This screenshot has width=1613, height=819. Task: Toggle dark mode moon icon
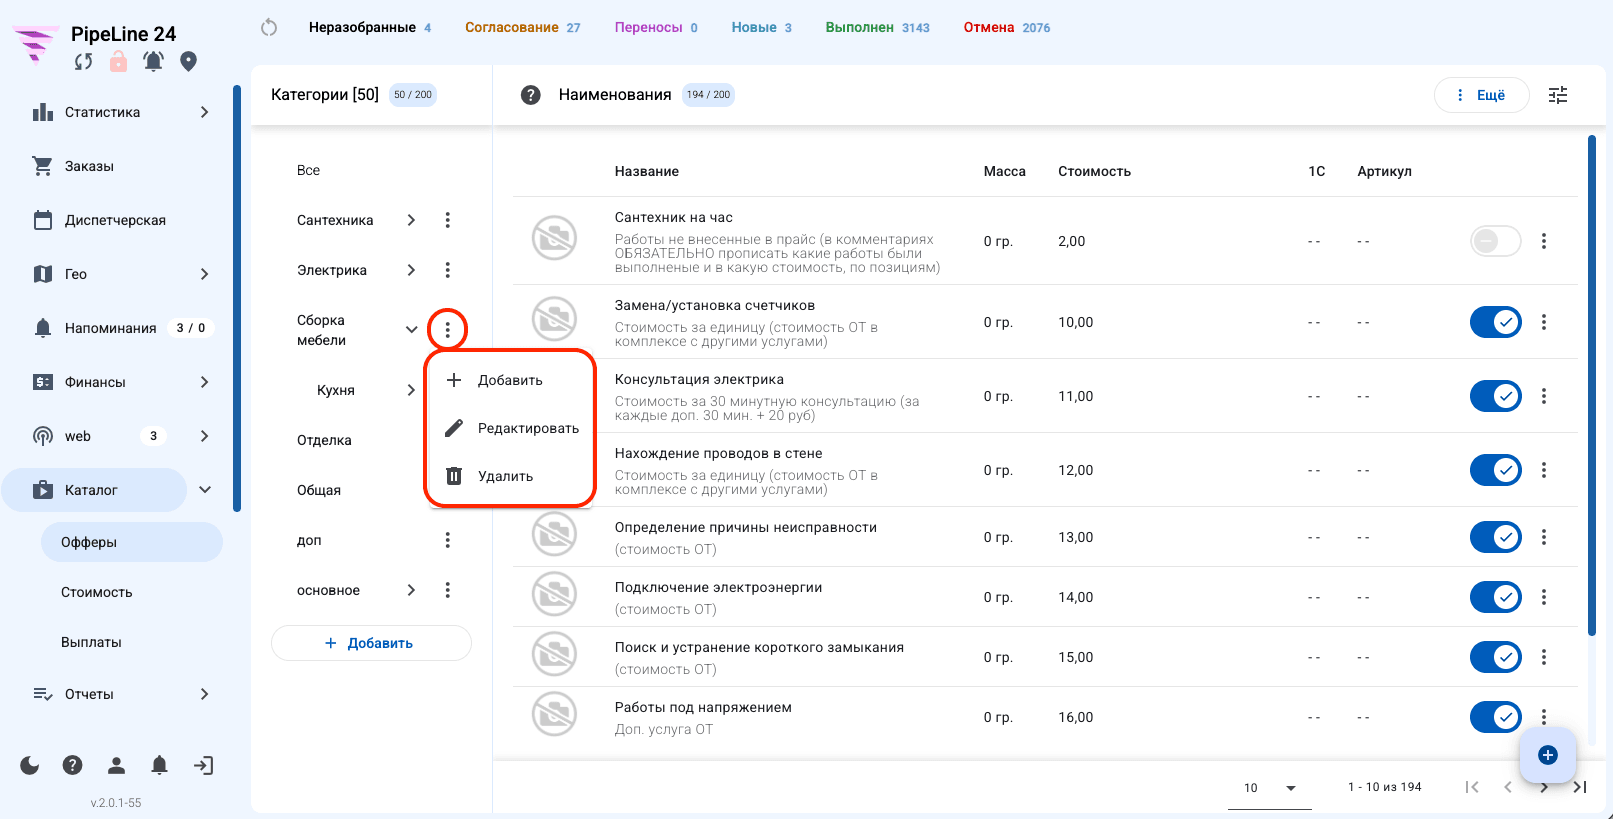click(x=30, y=765)
